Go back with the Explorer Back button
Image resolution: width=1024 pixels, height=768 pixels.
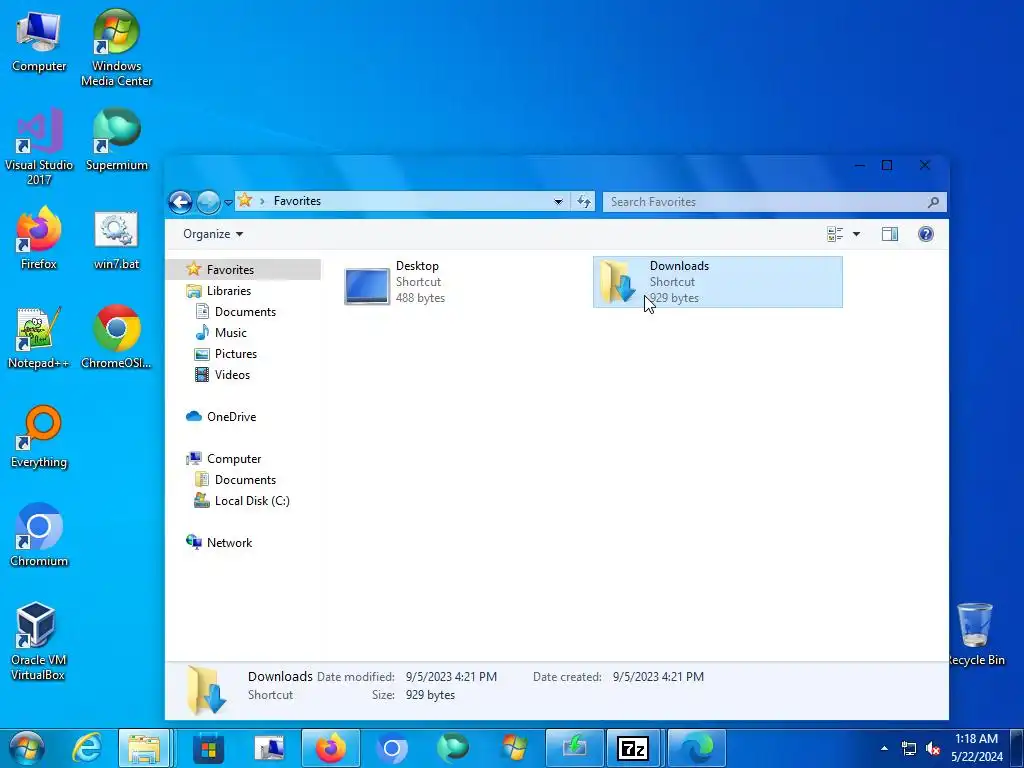pos(180,202)
